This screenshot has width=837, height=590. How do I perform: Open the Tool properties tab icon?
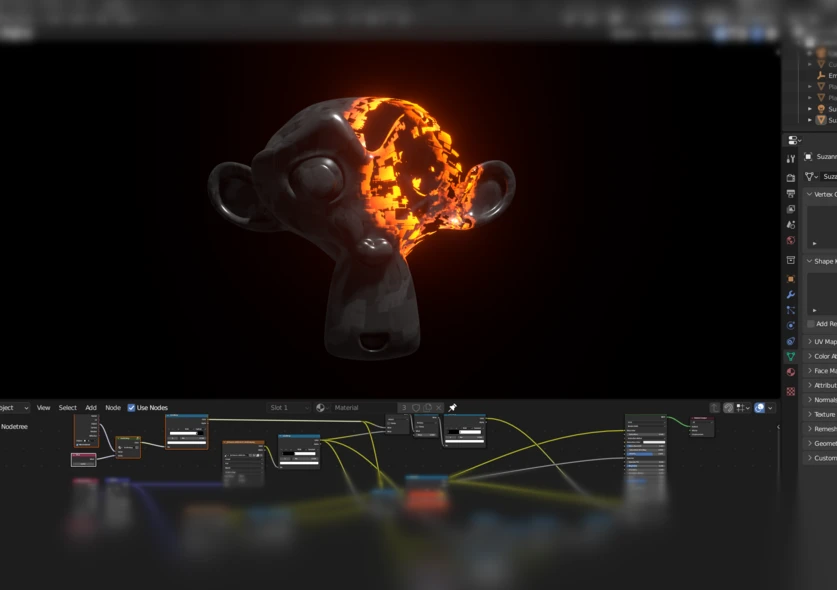point(791,159)
